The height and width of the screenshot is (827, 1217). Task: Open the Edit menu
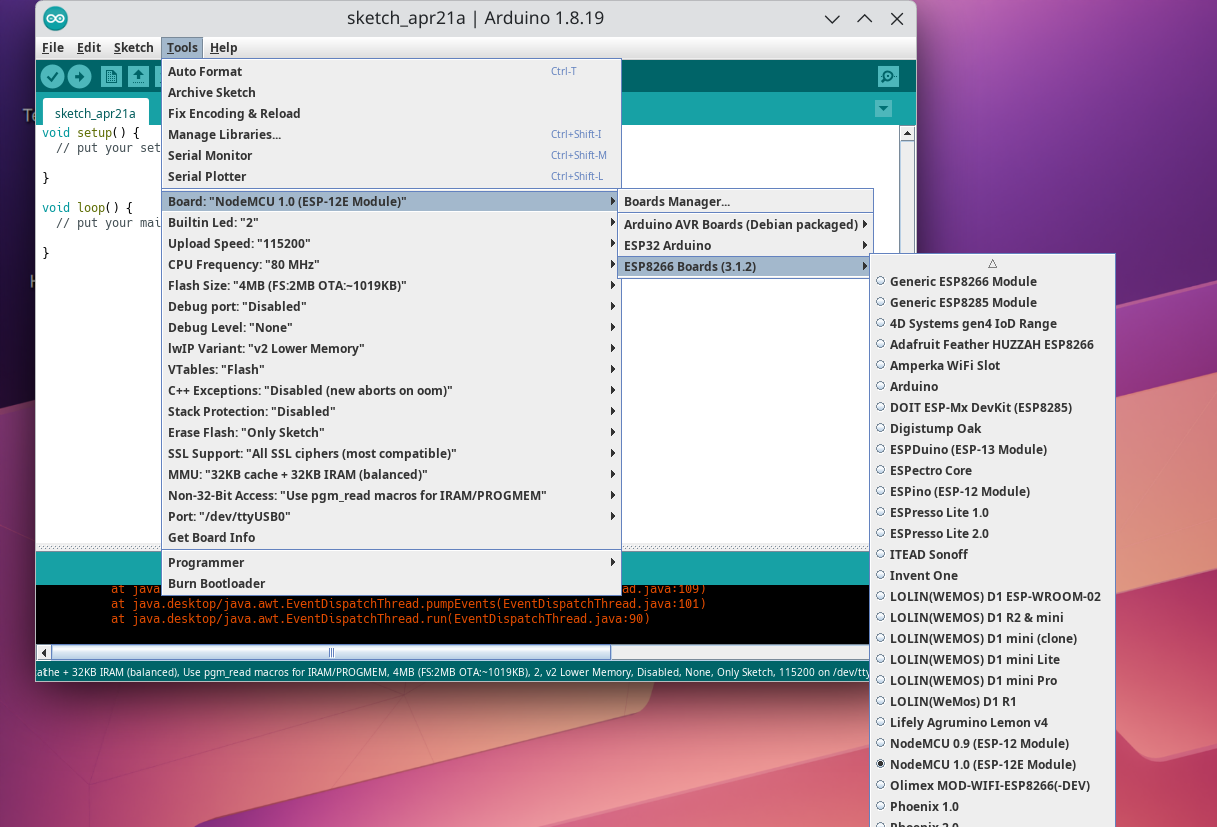(x=89, y=47)
